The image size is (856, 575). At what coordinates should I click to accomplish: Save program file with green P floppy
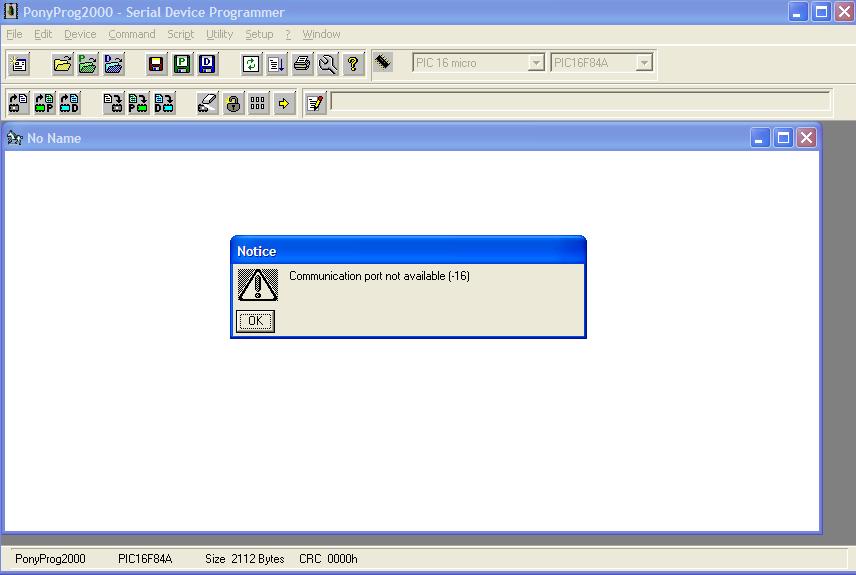(x=182, y=64)
